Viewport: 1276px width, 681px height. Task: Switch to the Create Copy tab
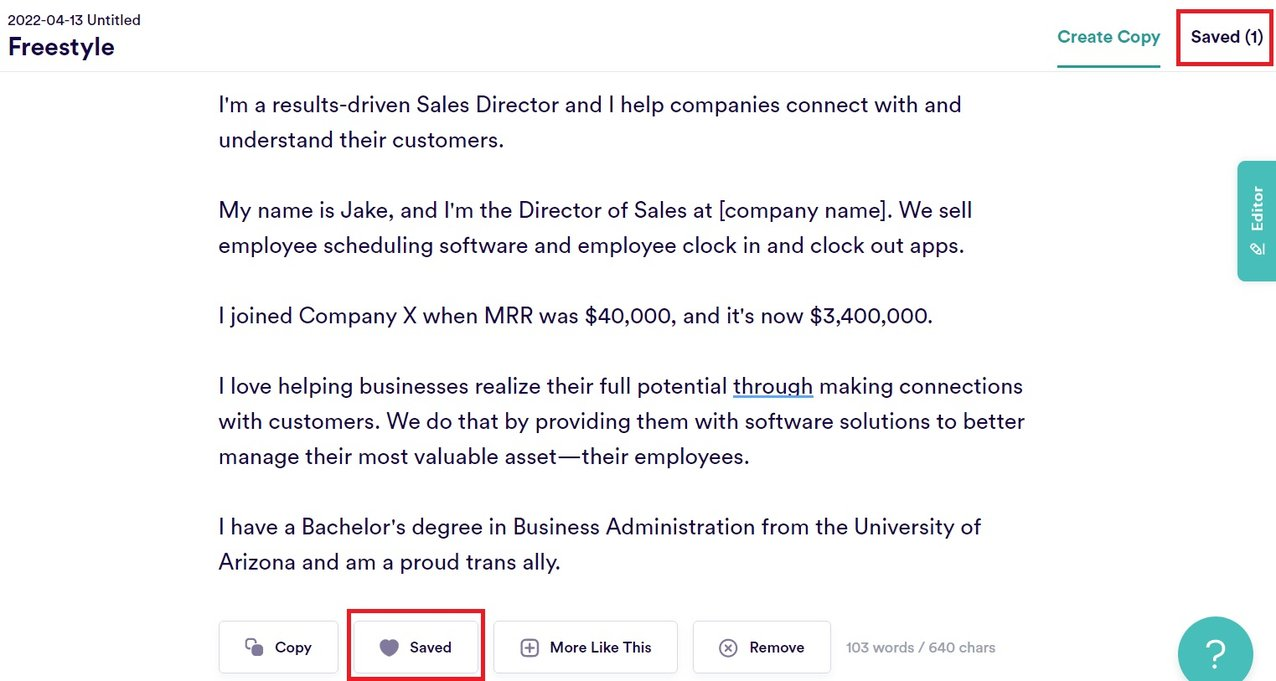1108,37
